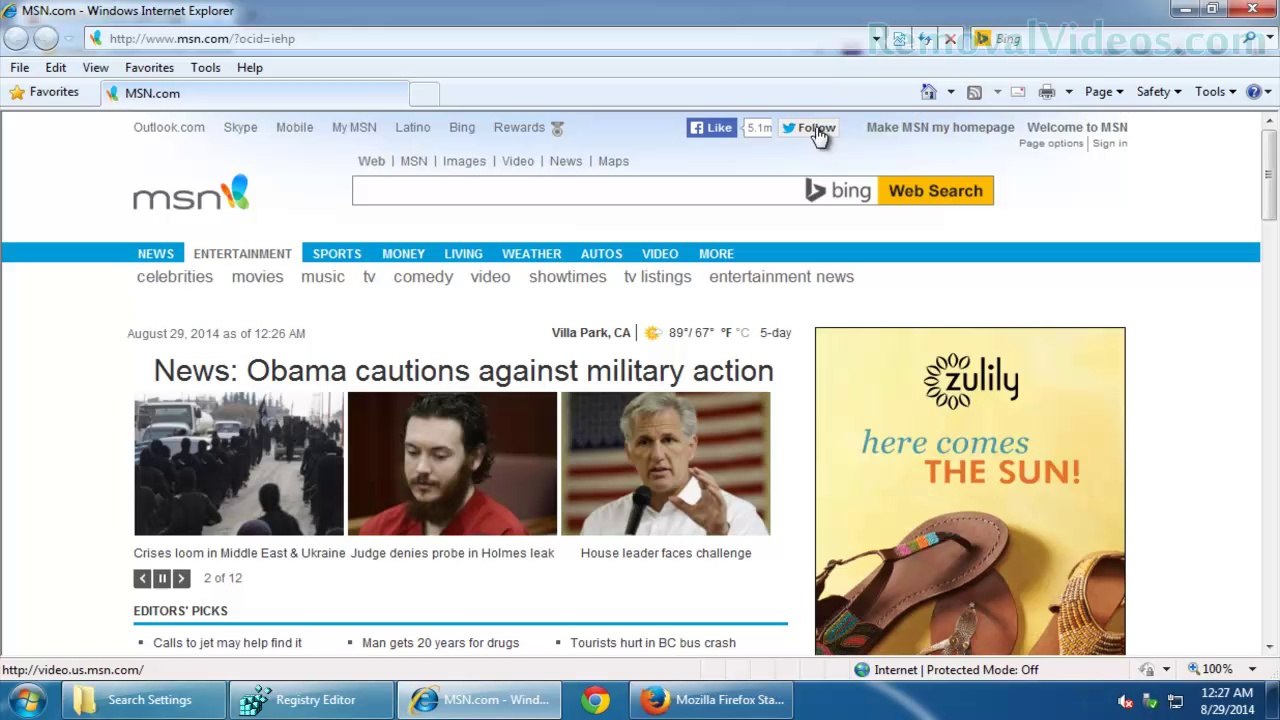Open the House leader photo thumbnail
Viewport: 1280px width, 720px height.
666,464
